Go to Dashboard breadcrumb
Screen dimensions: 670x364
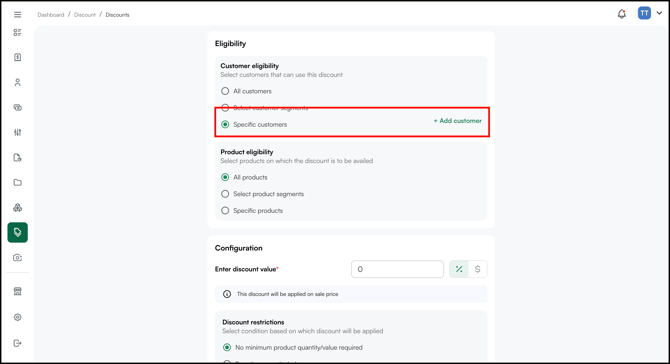pyautogui.click(x=50, y=15)
